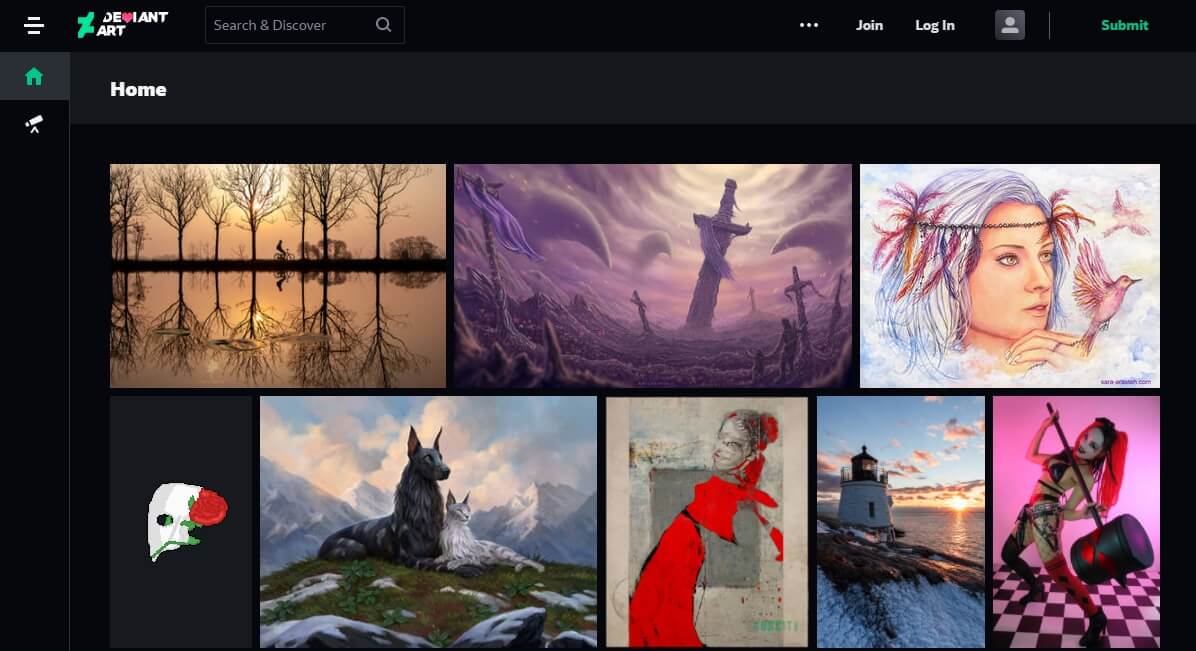Open the purple sword battlefield artwork
The height and width of the screenshot is (651, 1196).
point(652,275)
